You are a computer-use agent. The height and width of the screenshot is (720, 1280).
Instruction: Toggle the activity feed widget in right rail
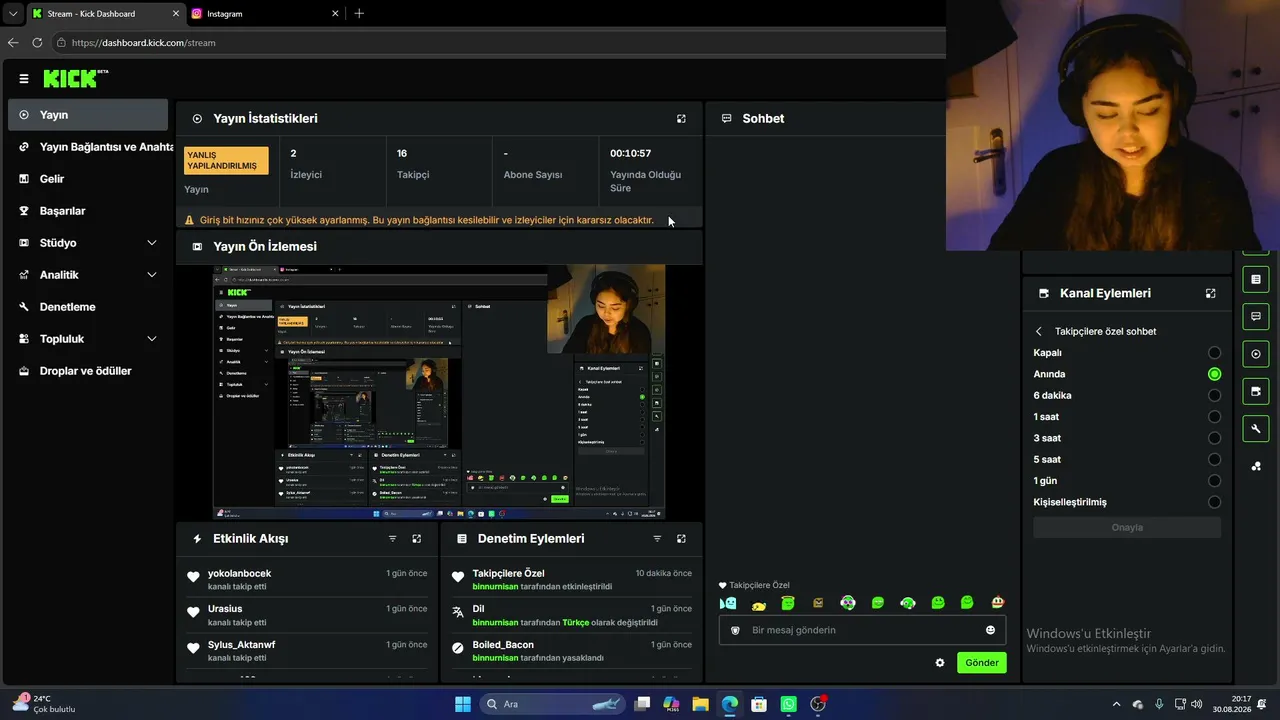[1256, 279]
